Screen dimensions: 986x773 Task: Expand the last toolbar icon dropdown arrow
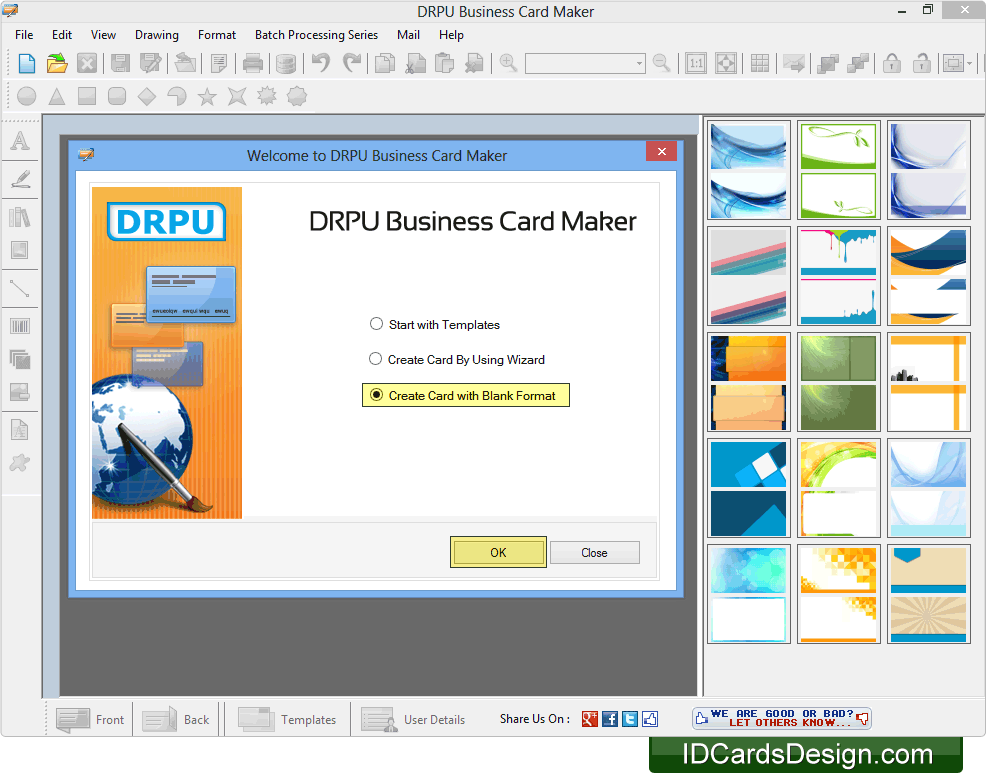970,64
